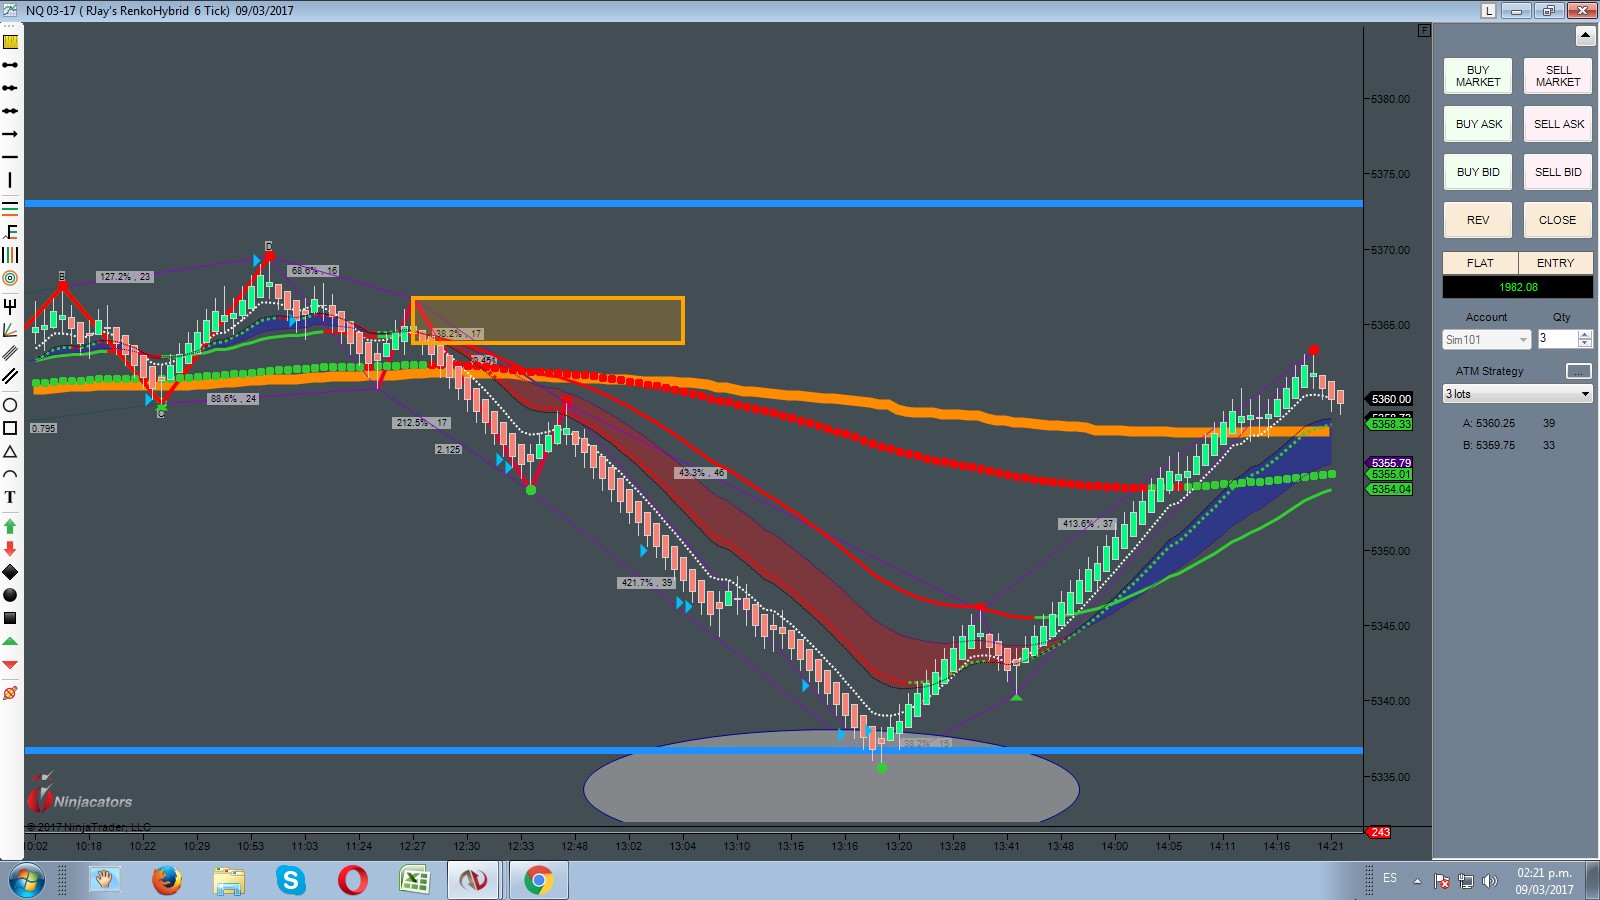Viewport: 1600px width, 900px height.
Task: Open the ATM Strategy ellipsis options
Action: point(1578,371)
